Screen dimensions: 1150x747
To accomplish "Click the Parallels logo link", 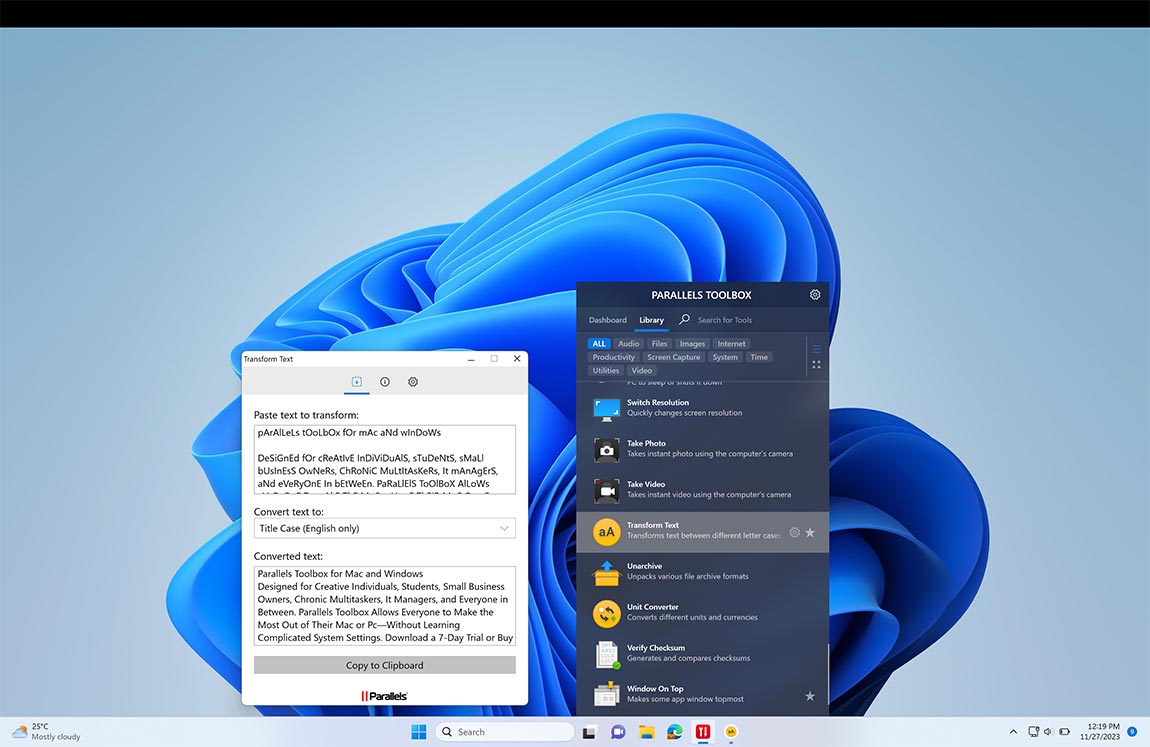I will tap(384, 695).
